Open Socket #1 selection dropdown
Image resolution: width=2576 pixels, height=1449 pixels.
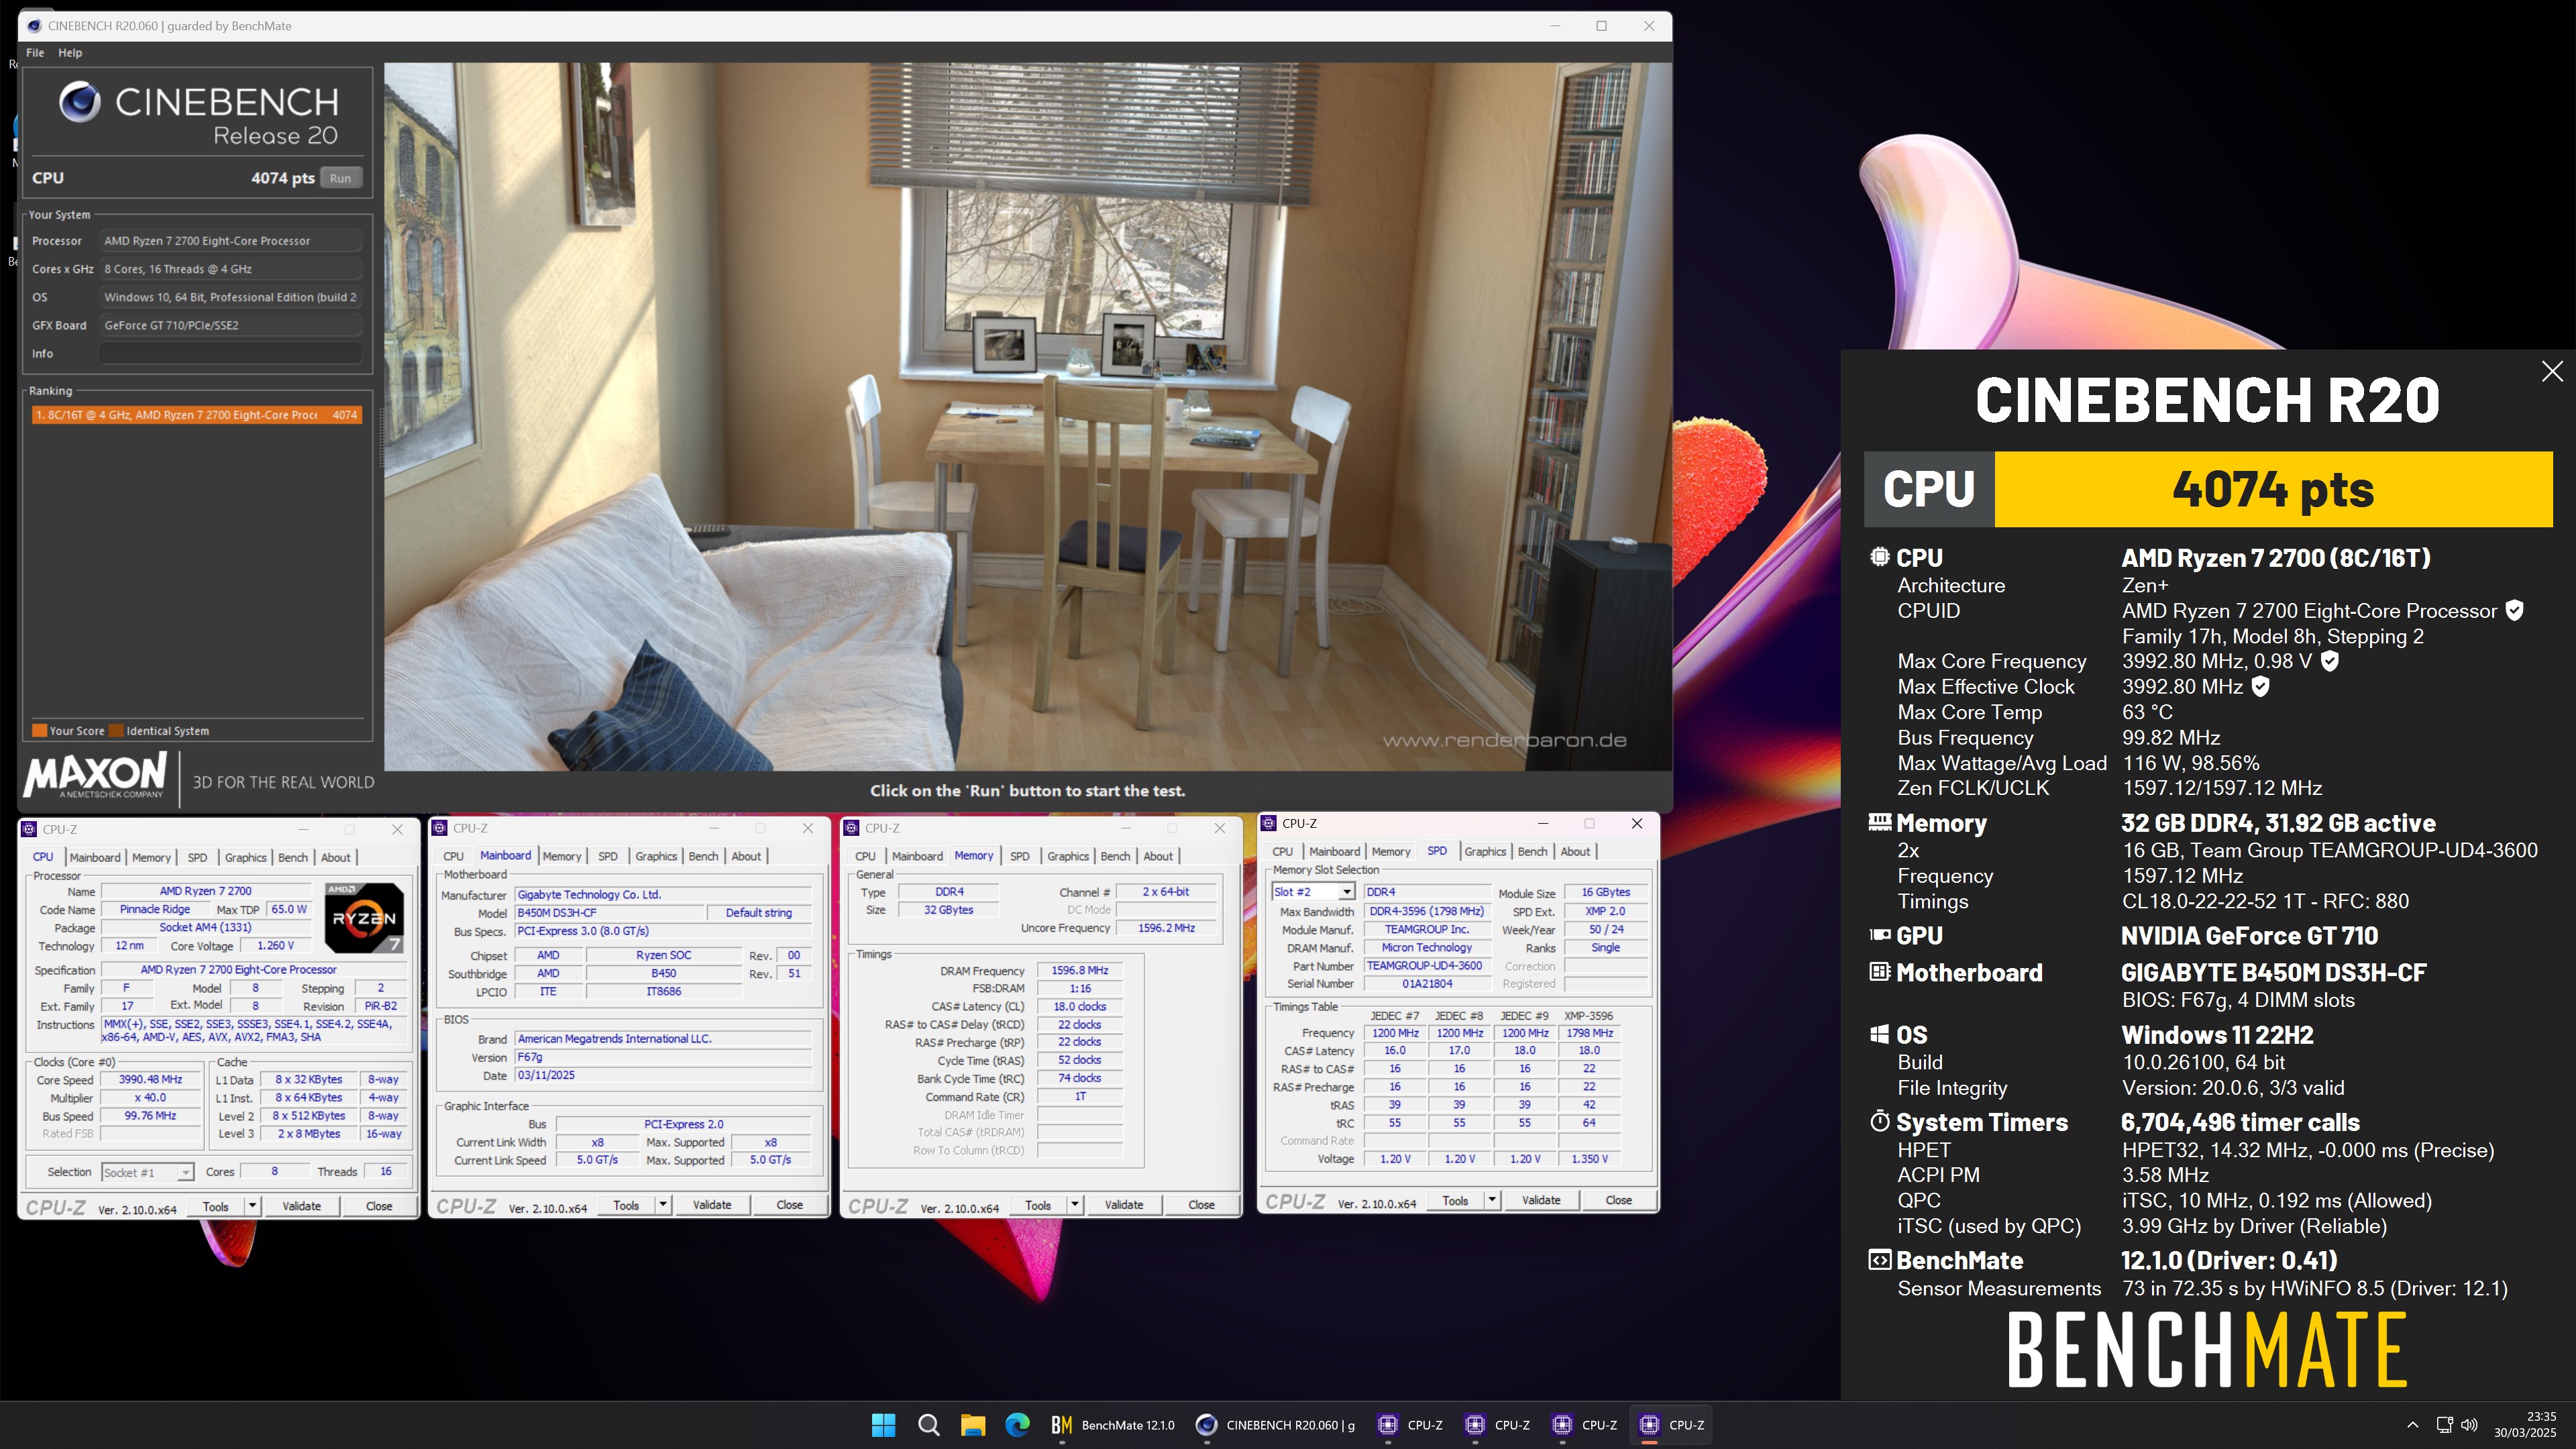[x=147, y=1172]
